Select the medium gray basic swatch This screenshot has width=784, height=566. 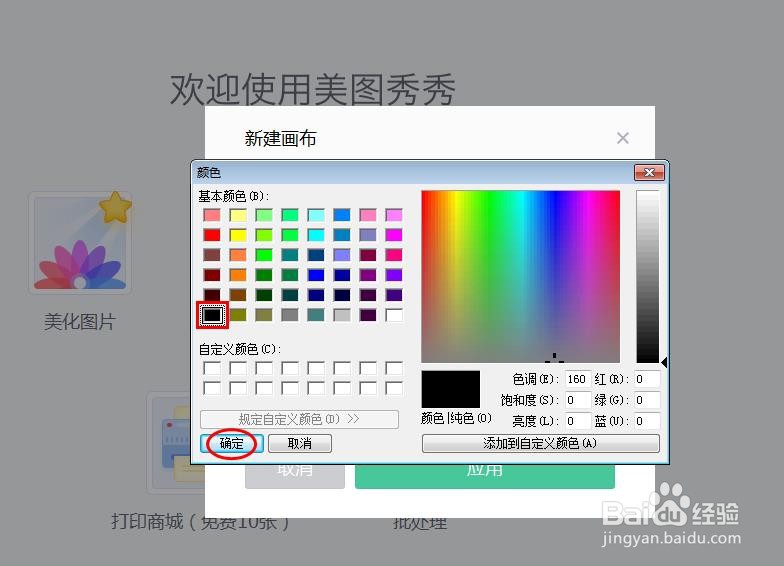click(x=290, y=314)
